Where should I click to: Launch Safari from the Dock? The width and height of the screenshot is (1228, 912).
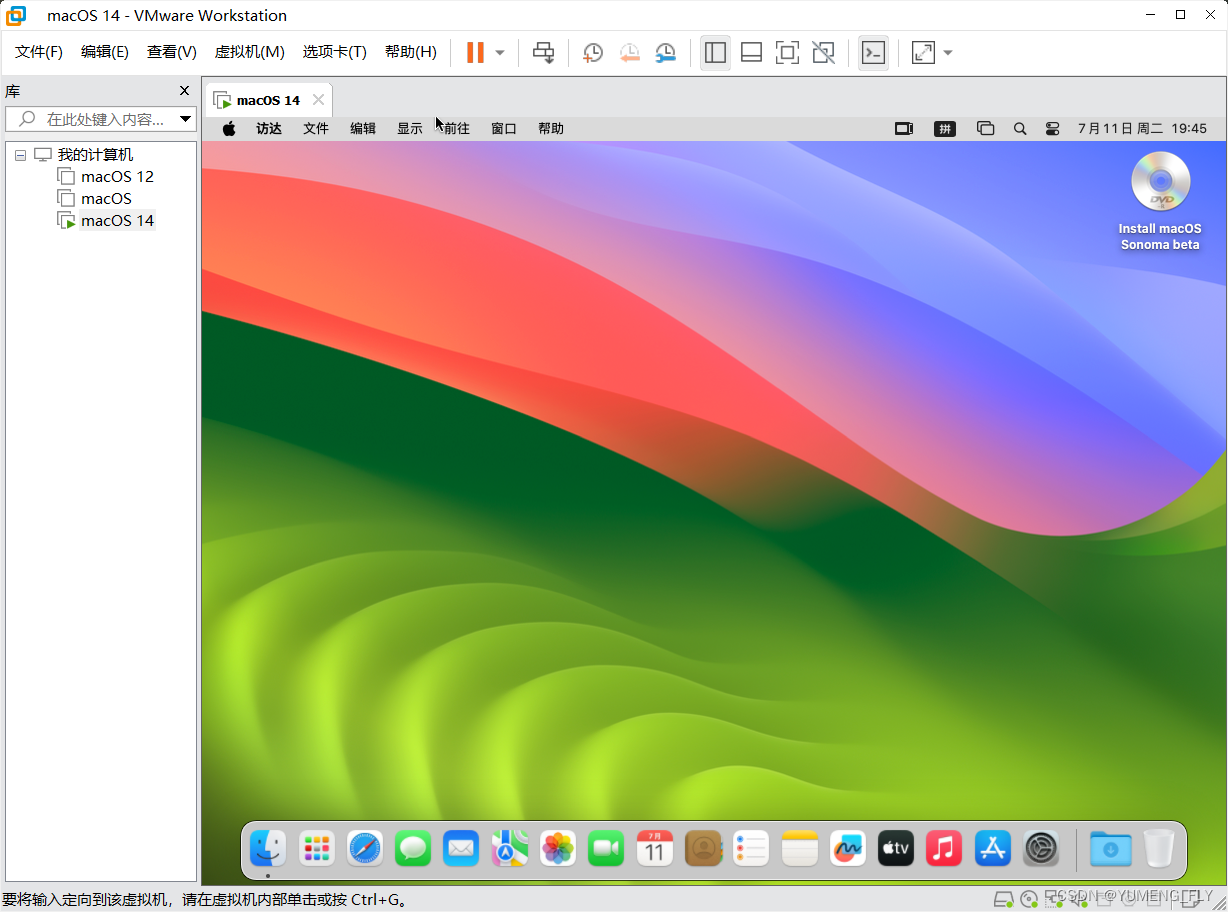tap(364, 847)
